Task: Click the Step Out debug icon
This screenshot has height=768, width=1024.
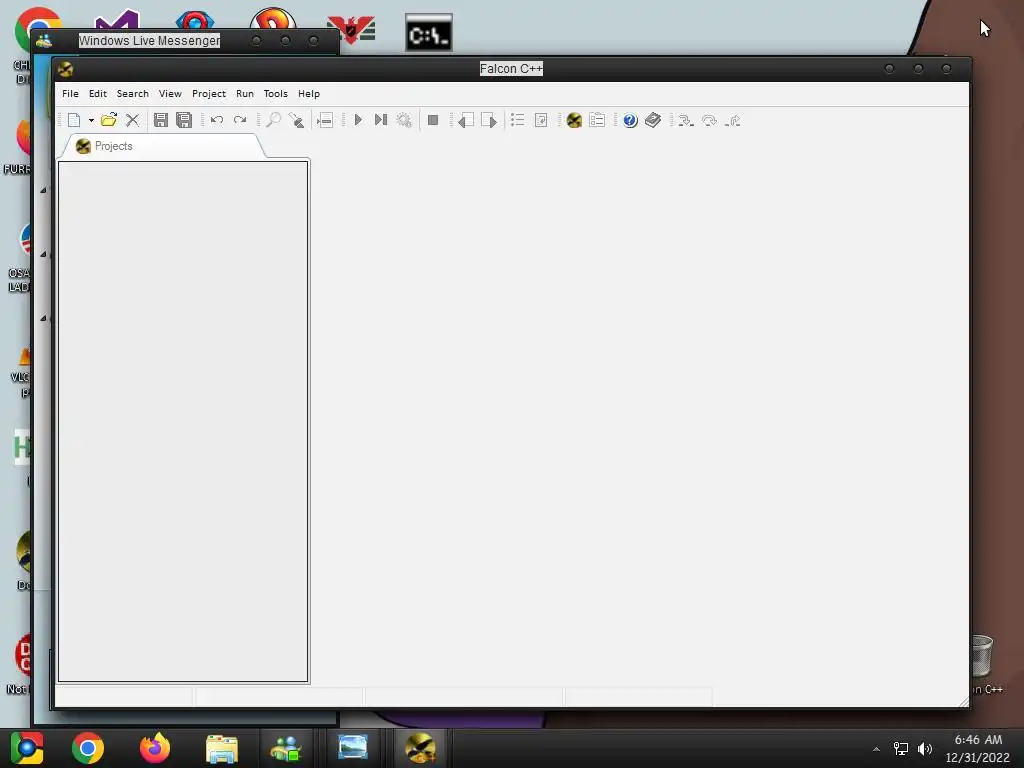Action: 733,120
